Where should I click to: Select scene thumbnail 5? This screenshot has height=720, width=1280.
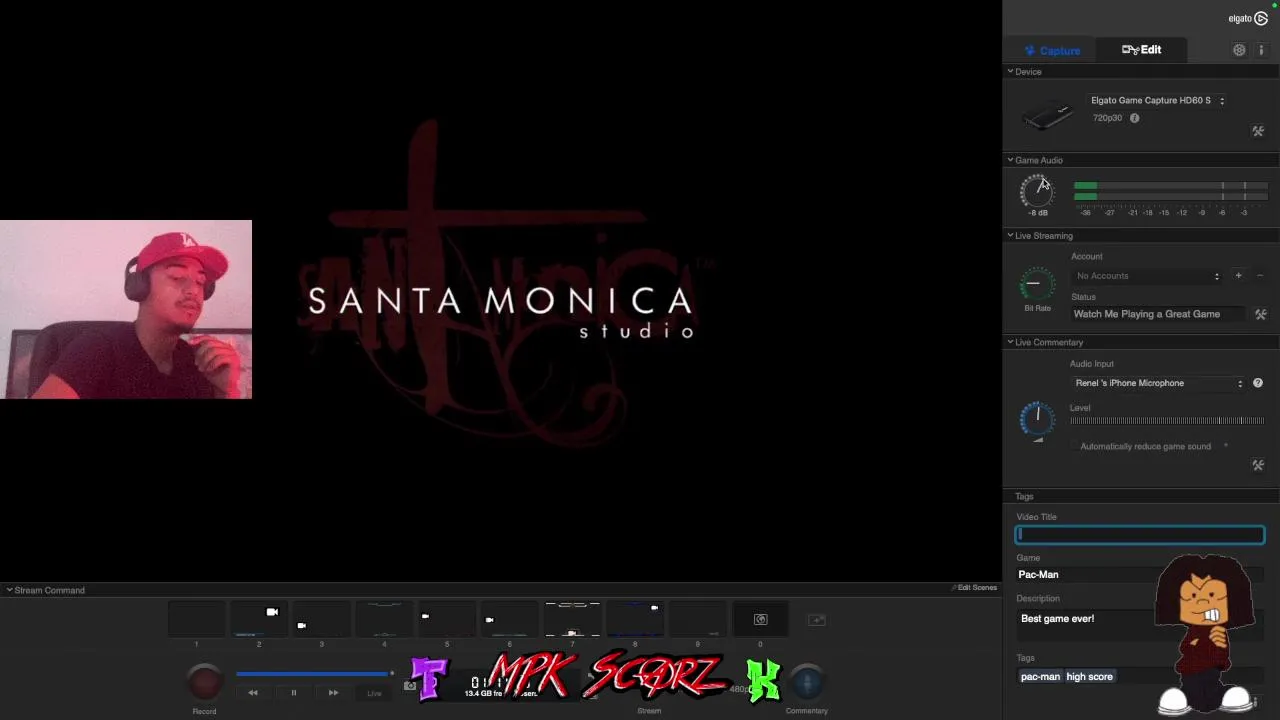coord(447,619)
